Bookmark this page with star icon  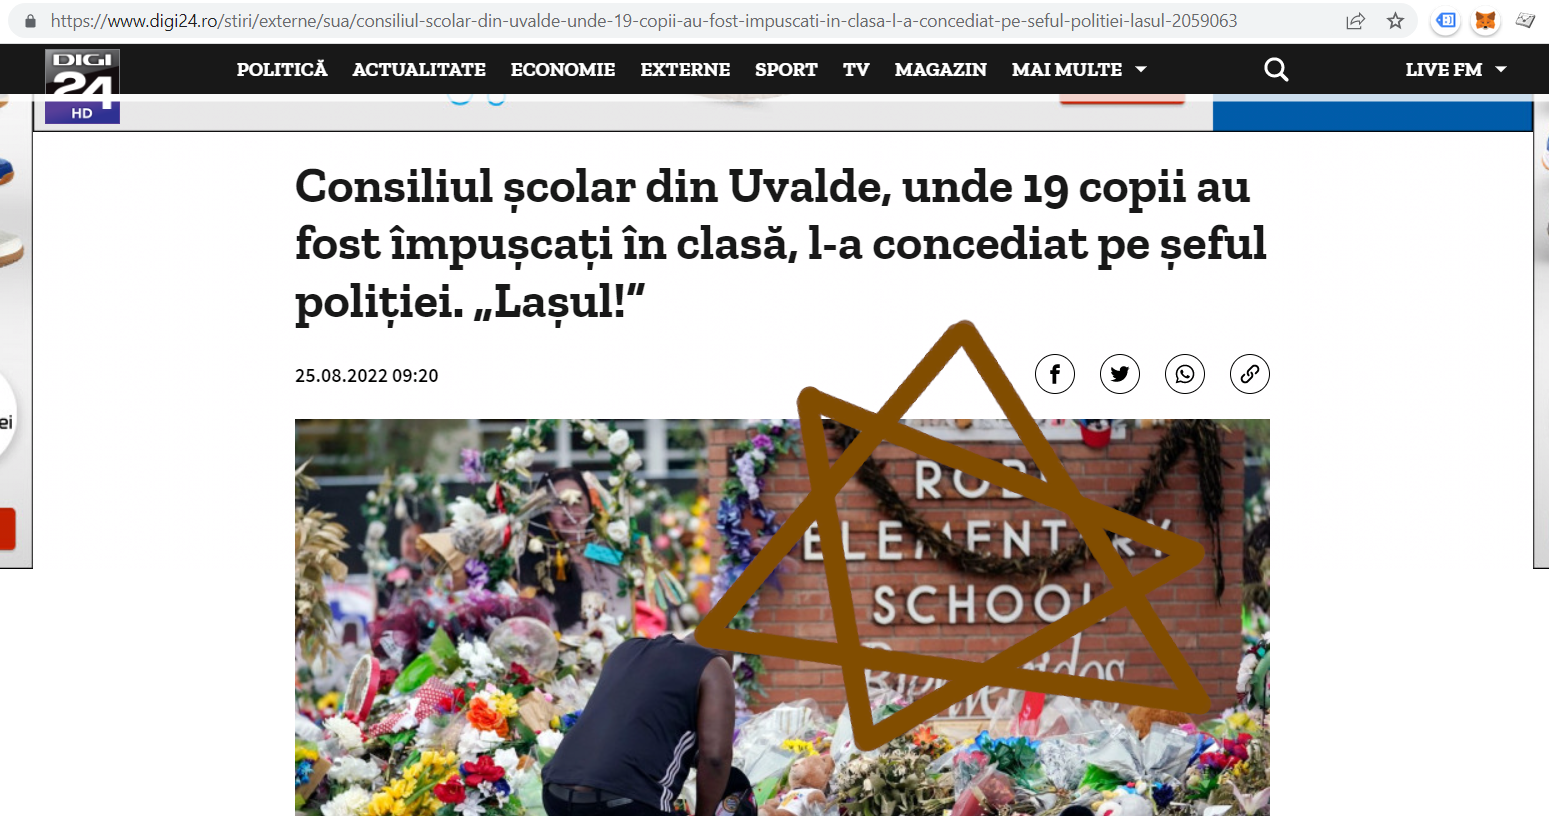click(x=1395, y=21)
